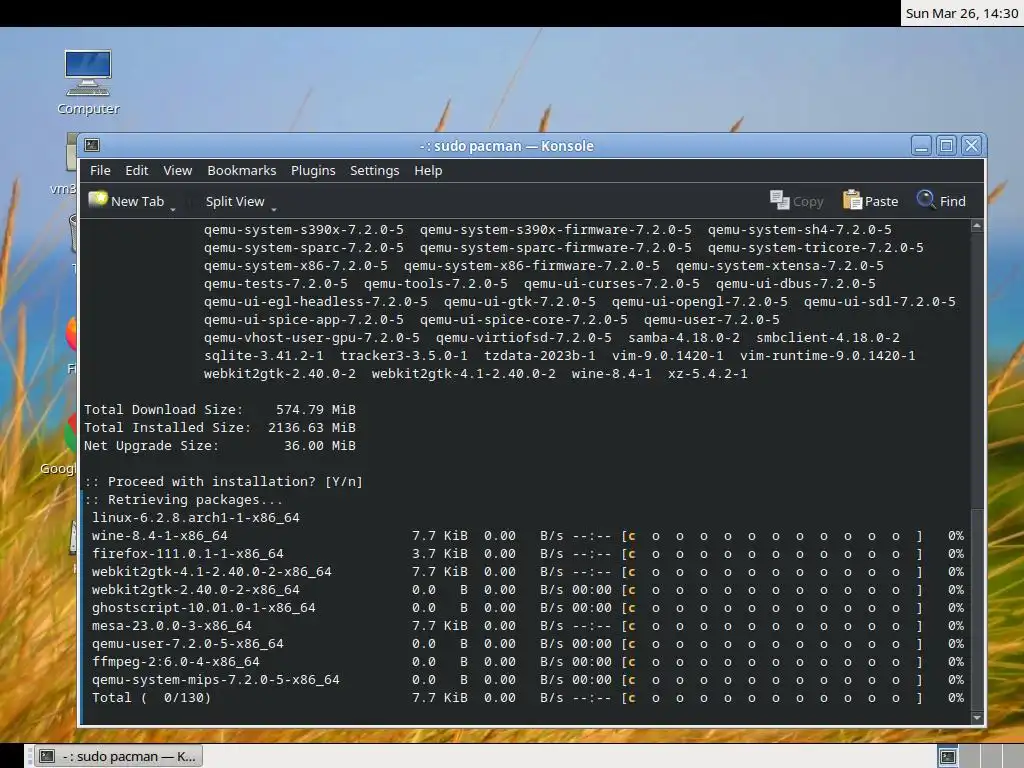Click the qemu-ui-gtk-7.2.0-5 package name
The width and height of the screenshot is (1024, 768).
[520, 302]
